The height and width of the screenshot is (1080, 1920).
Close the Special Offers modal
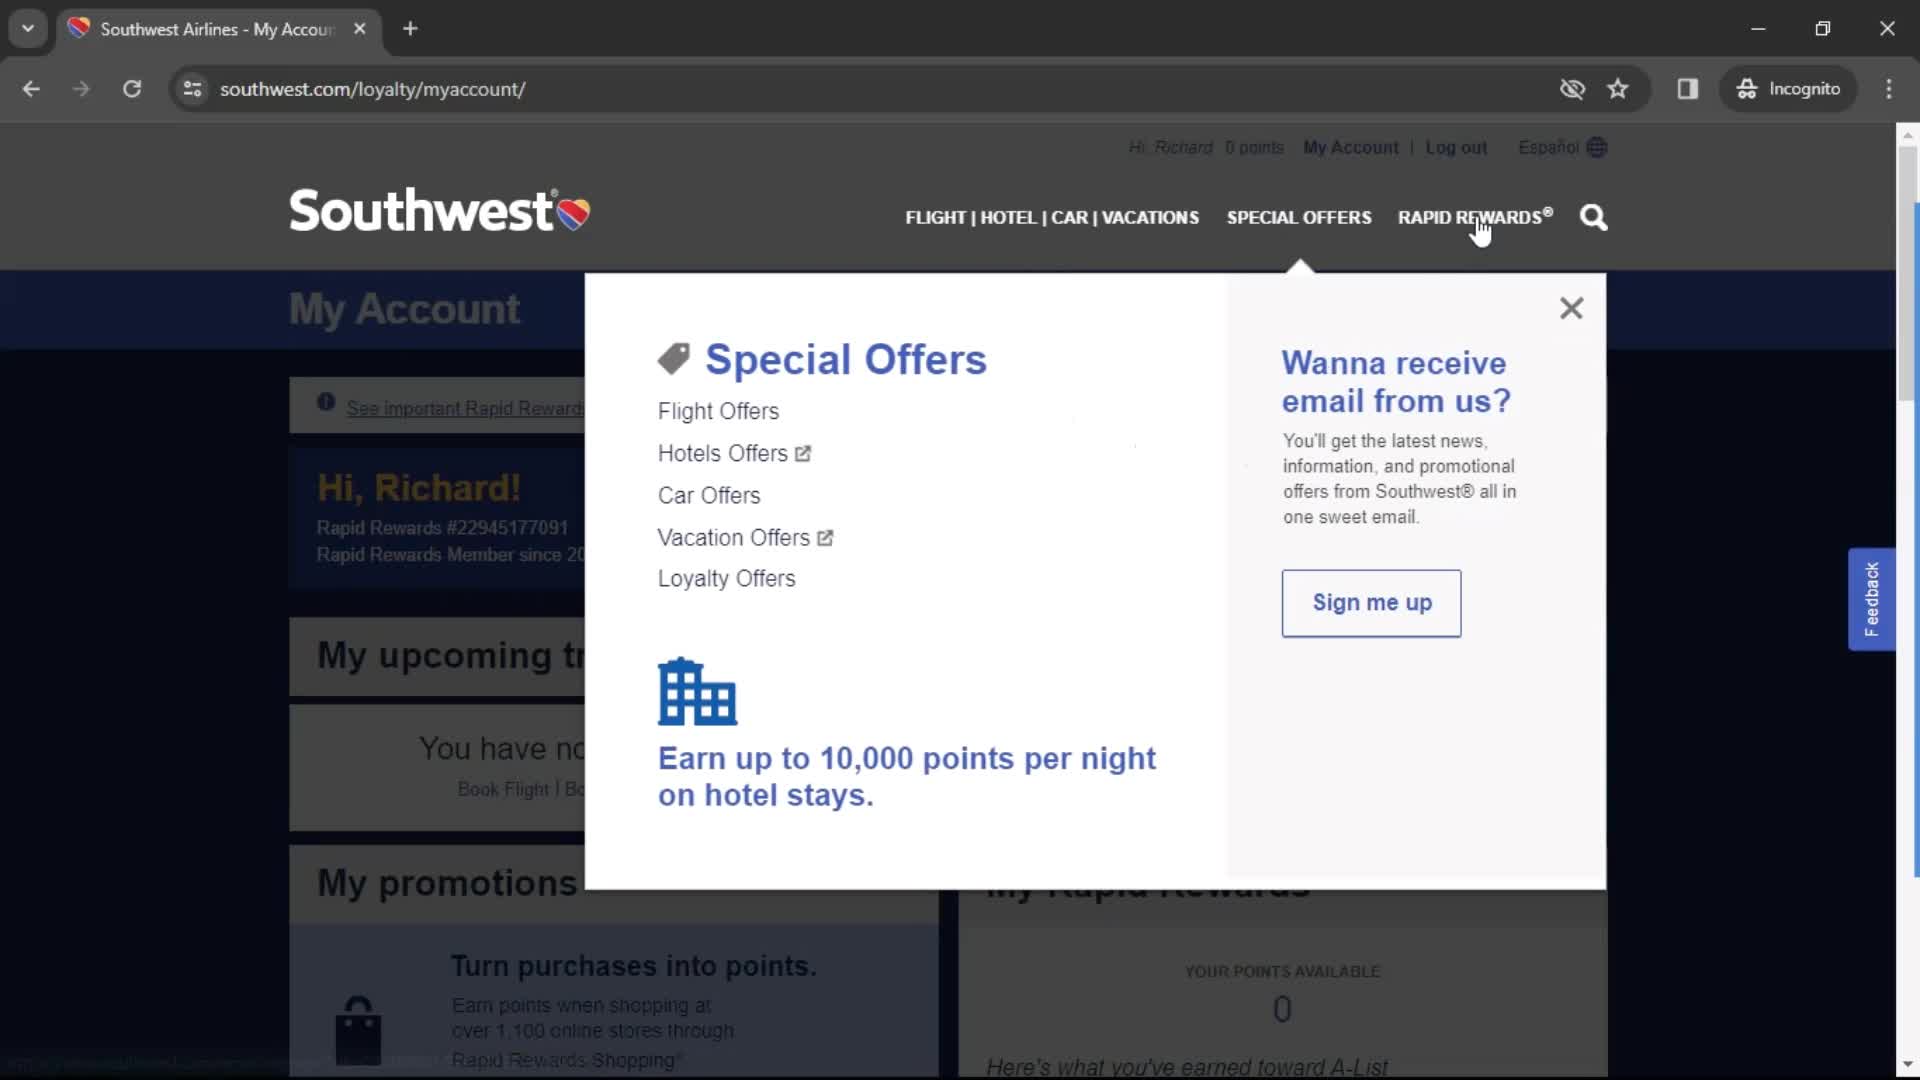coord(1571,307)
